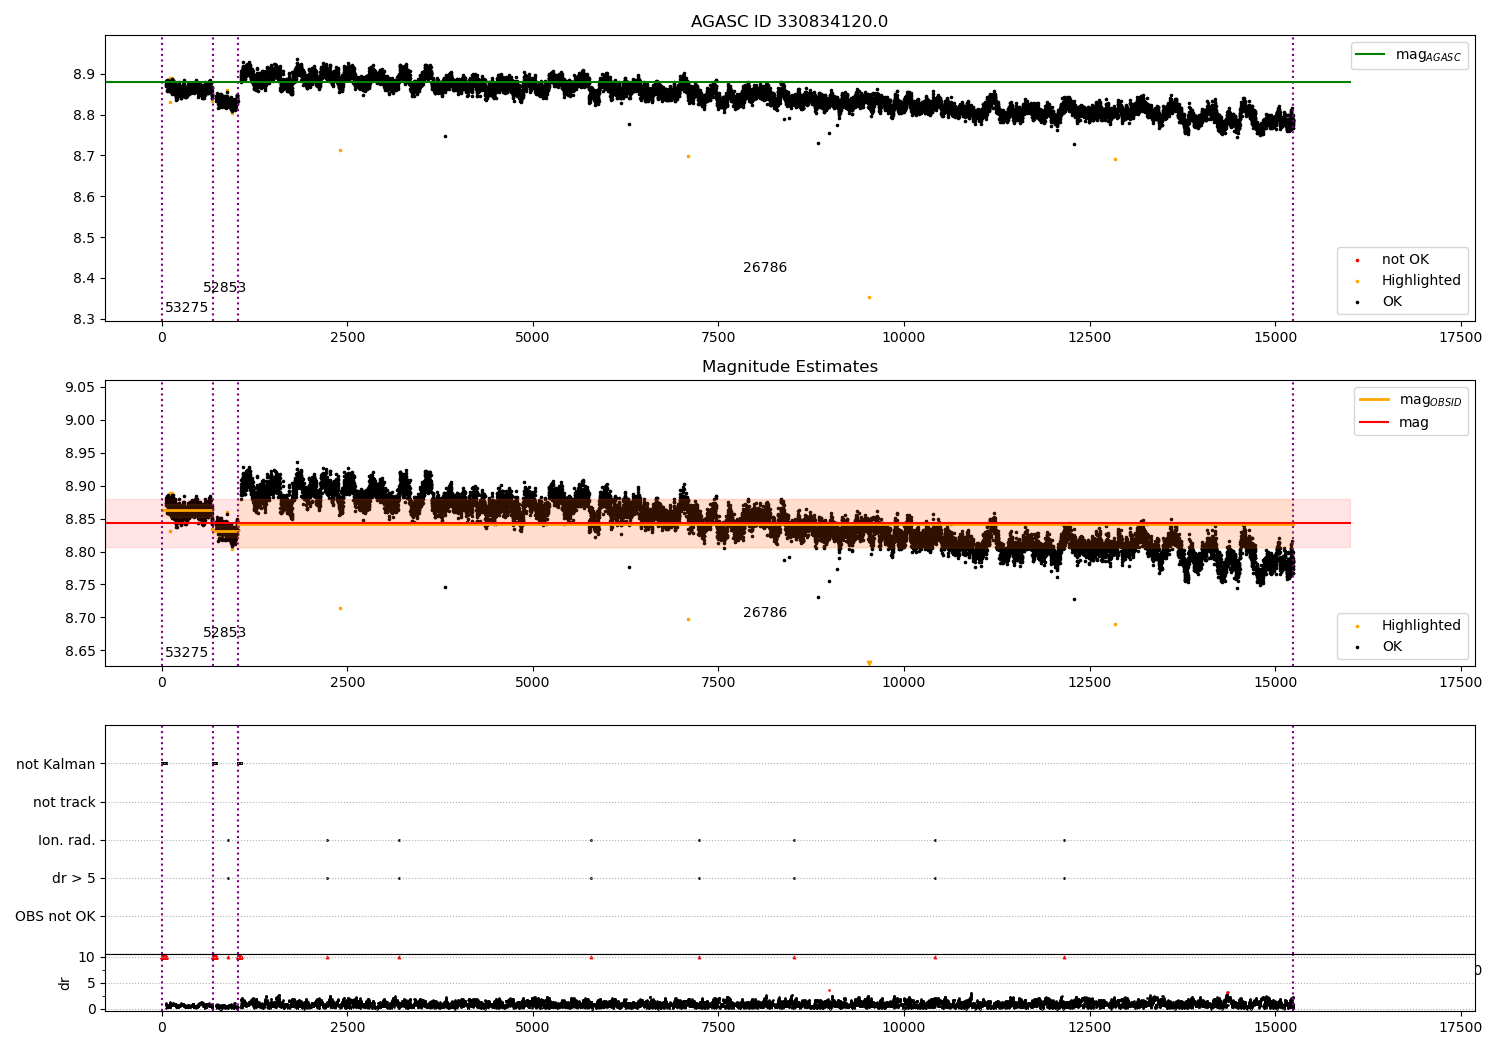Click the "dr" axis label

click(65, 983)
